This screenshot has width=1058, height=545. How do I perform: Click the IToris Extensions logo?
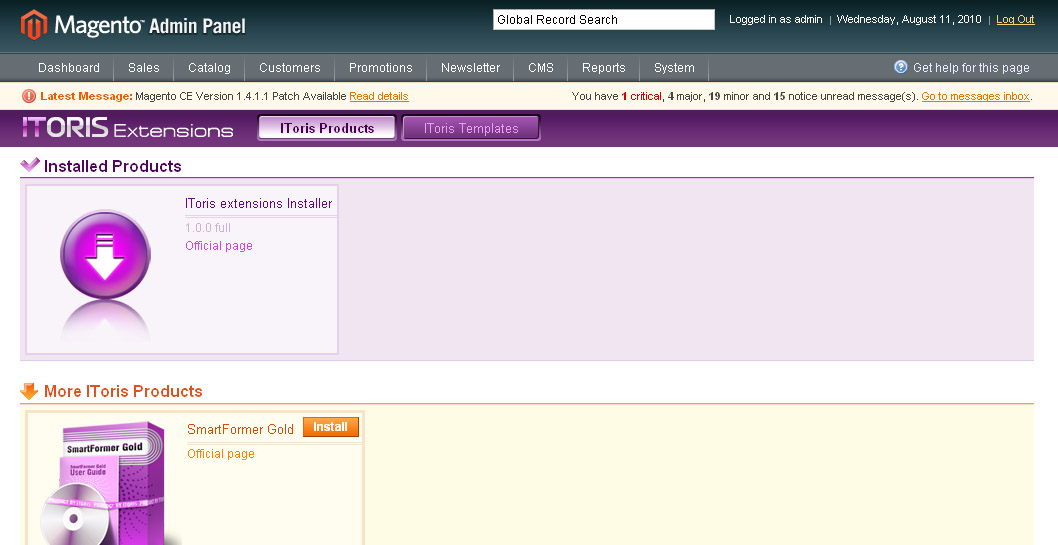pos(128,127)
